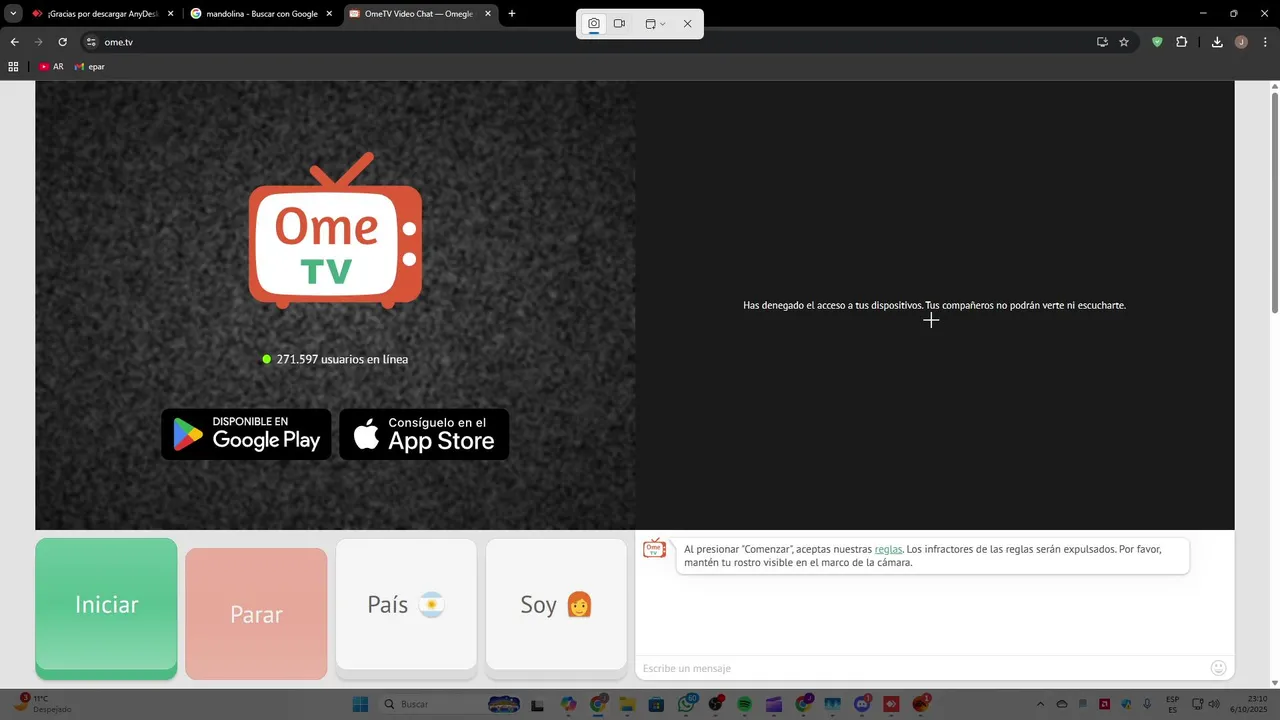Click the microphone icon in system tray
Screen dimensions: 1280x720
[1147, 704]
